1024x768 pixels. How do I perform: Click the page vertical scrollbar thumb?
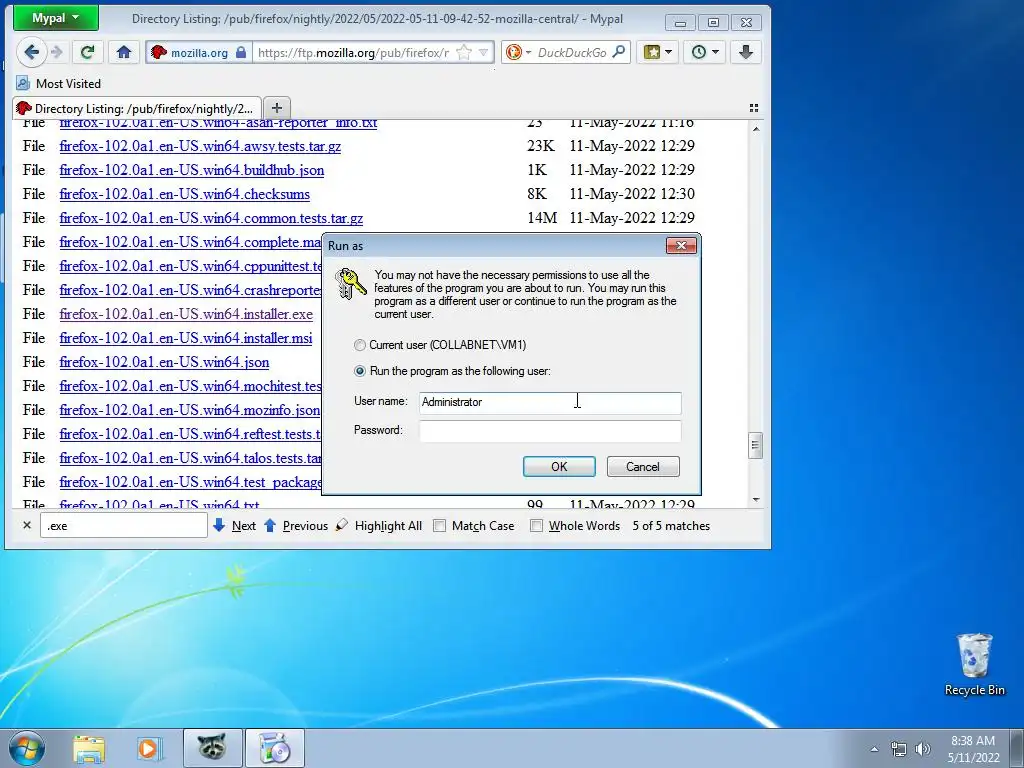tap(756, 445)
